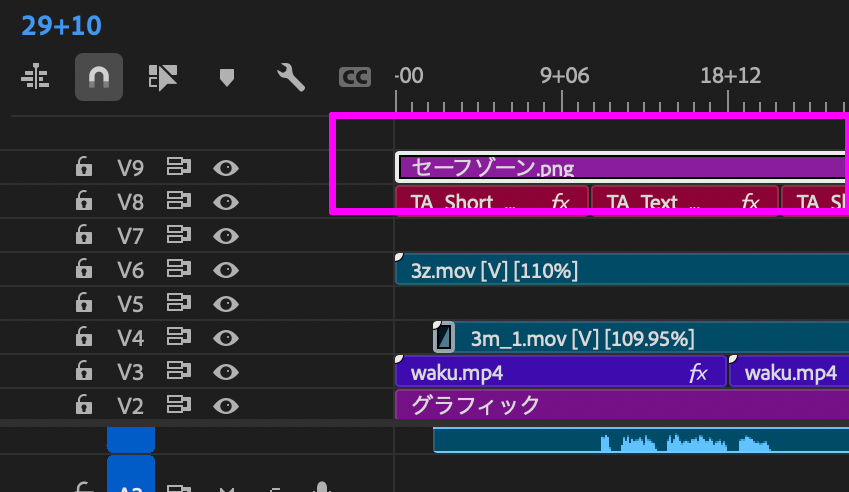Toggle Linked Selection in timeline toolbar
The width and height of the screenshot is (849, 492).
(x=161, y=77)
